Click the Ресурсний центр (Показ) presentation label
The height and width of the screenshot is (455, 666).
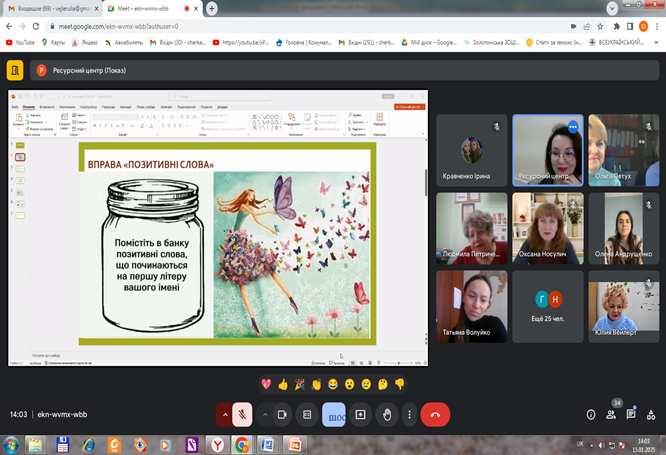pyautogui.click(x=89, y=71)
